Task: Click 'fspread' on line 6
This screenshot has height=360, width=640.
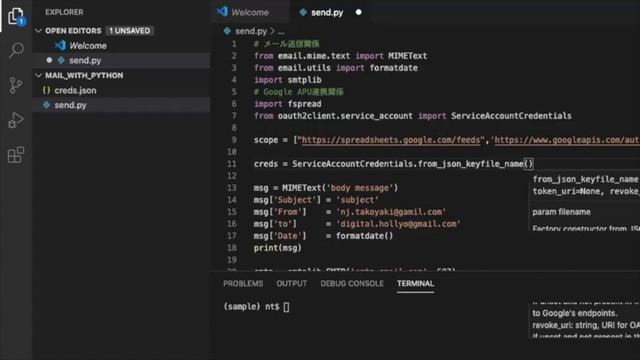Action: (304, 104)
